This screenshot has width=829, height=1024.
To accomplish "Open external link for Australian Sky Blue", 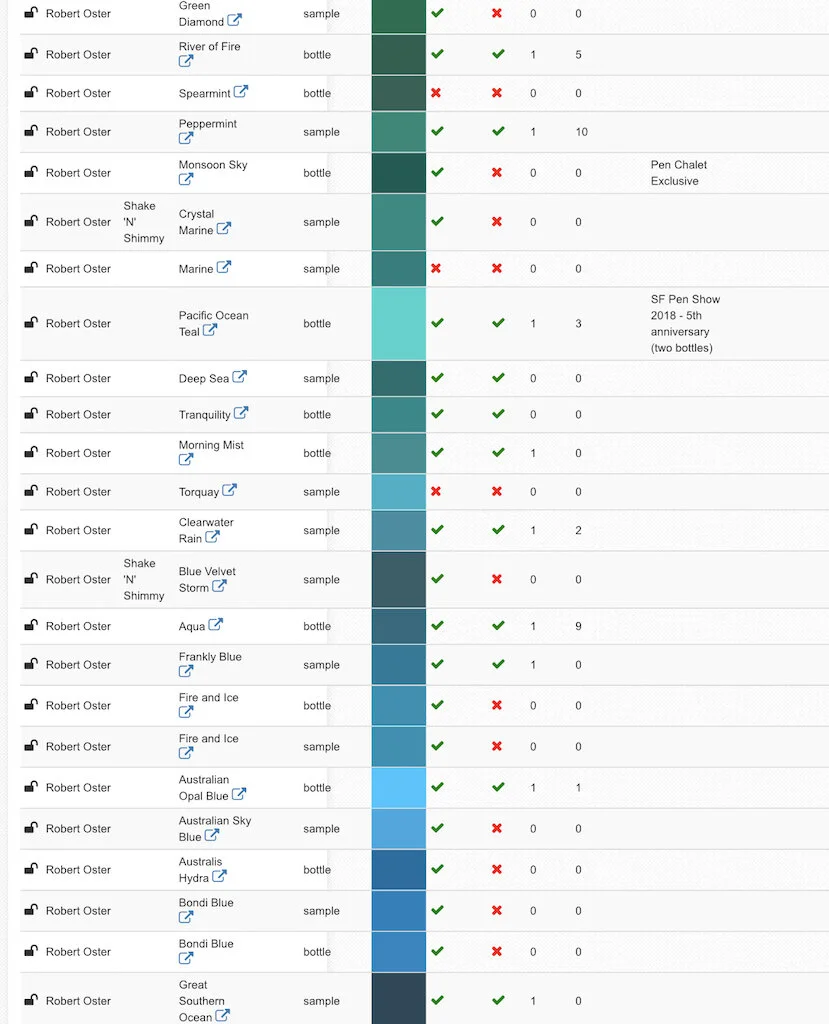I will click(x=212, y=835).
